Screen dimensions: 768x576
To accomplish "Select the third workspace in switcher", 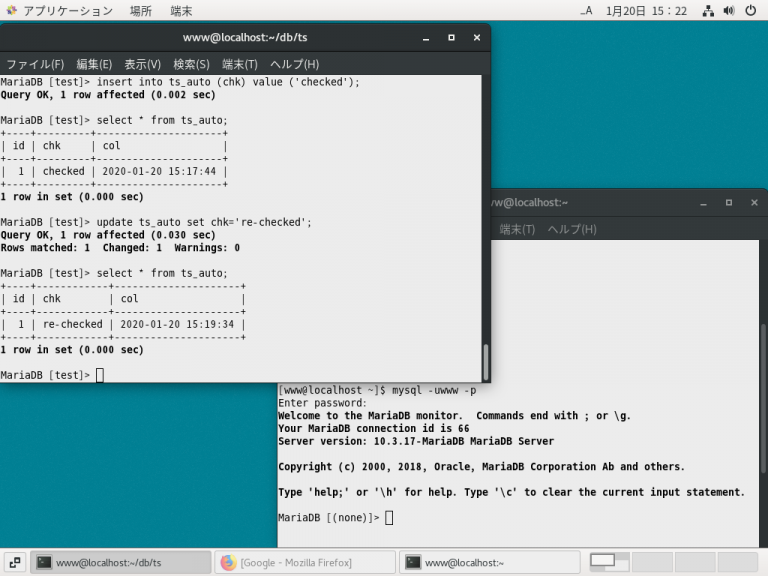I will [695, 562].
